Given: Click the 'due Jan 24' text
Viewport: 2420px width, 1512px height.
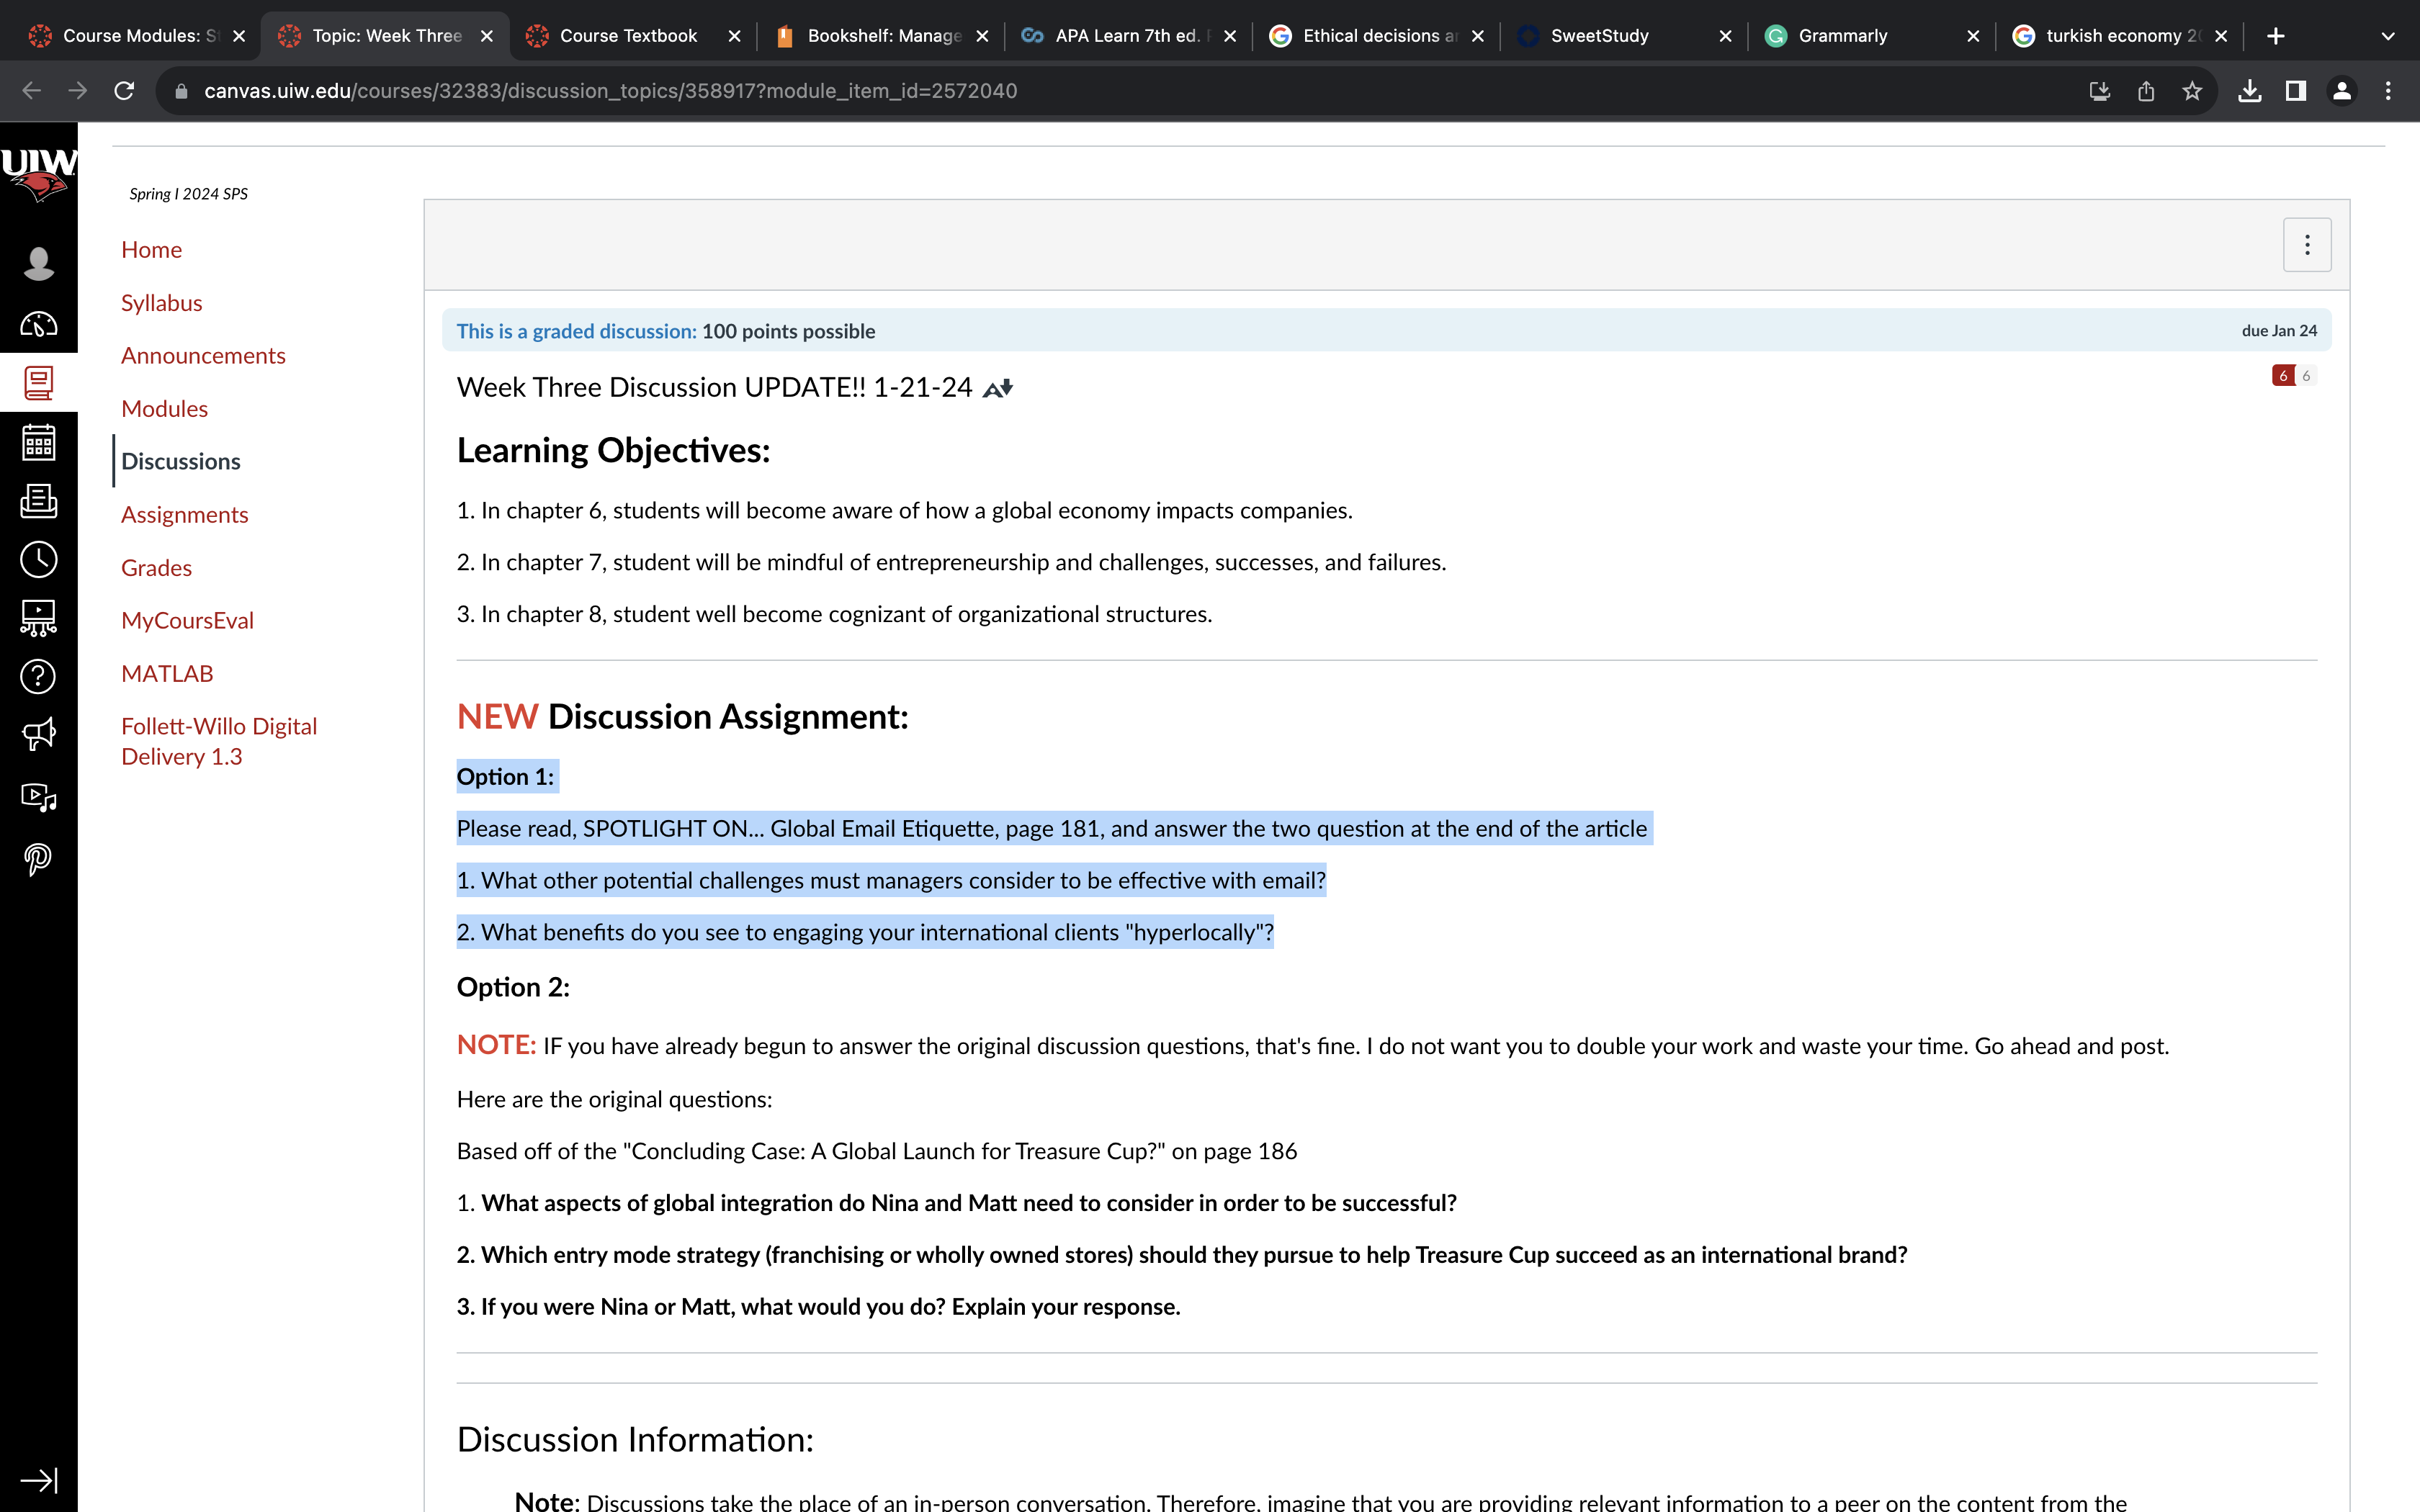Looking at the screenshot, I should (x=2279, y=331).
